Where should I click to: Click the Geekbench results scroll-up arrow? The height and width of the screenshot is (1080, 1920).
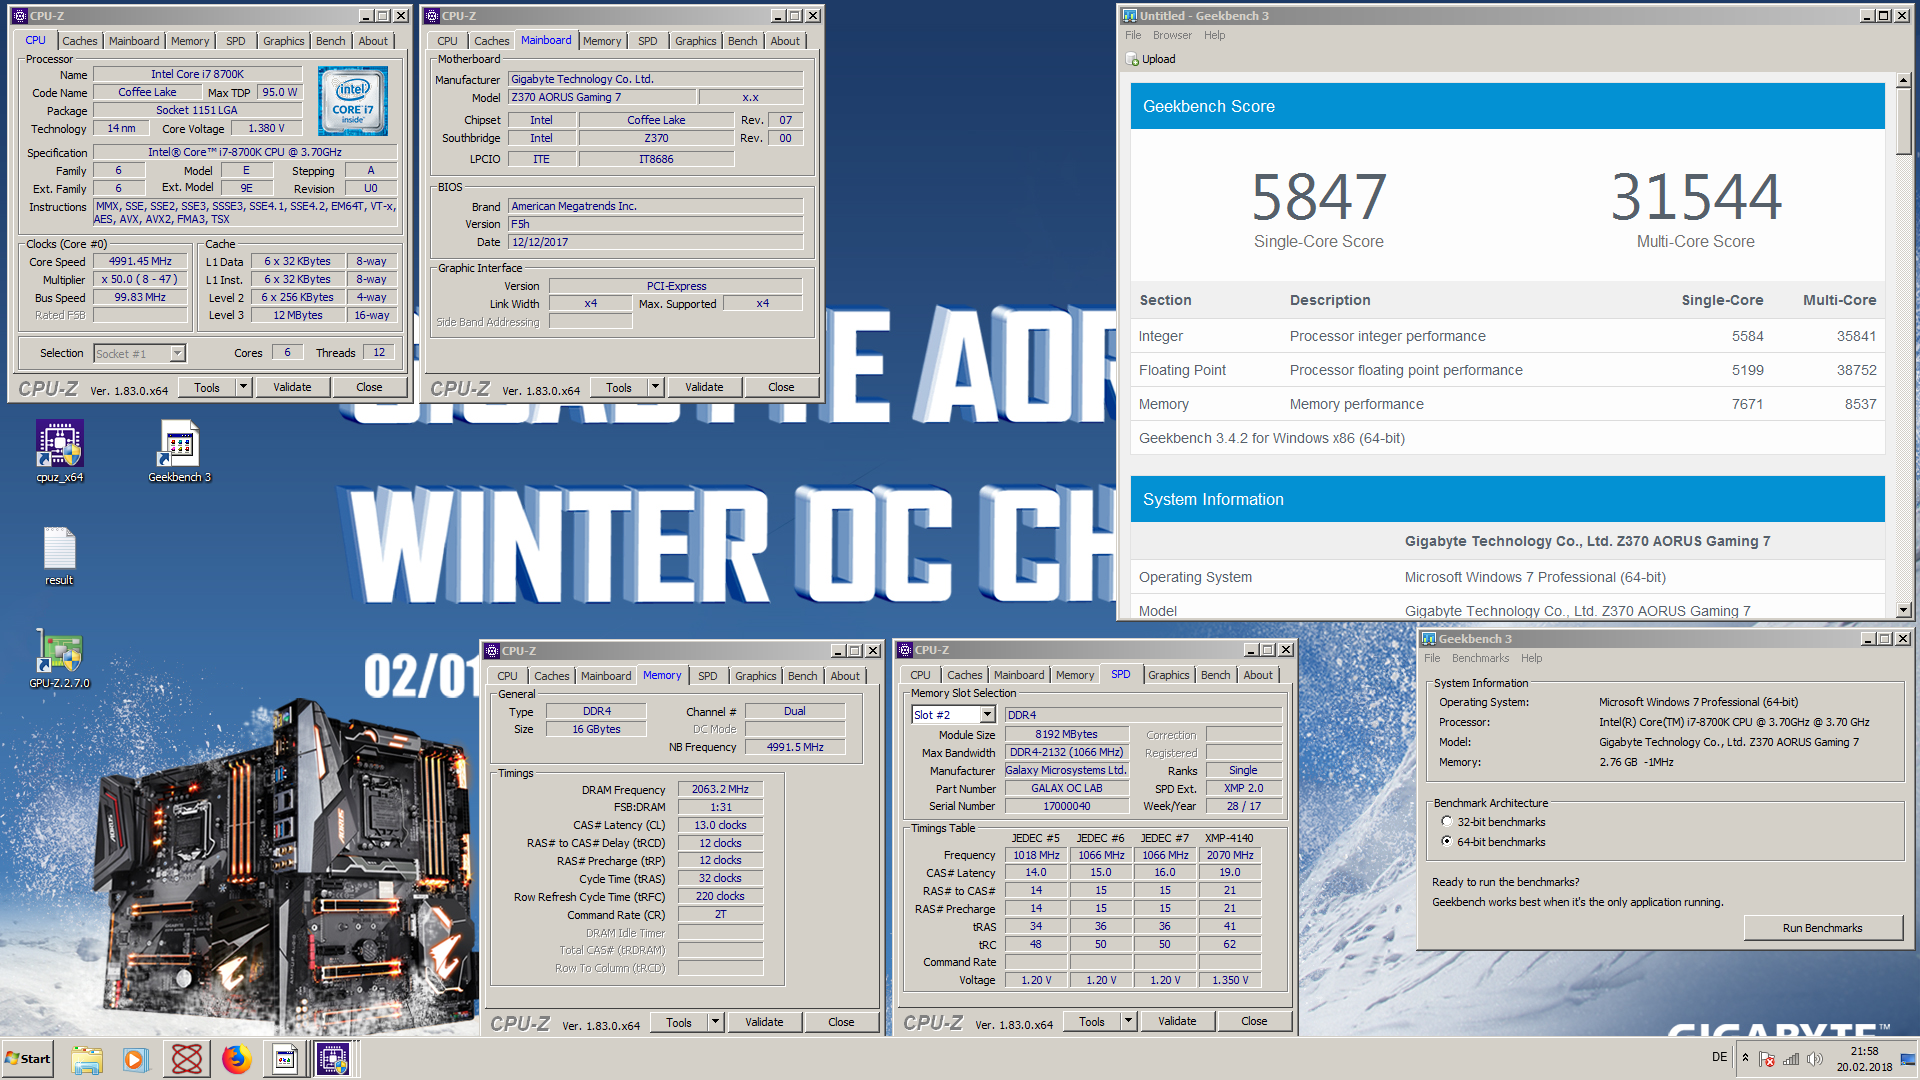[1903, 80]
